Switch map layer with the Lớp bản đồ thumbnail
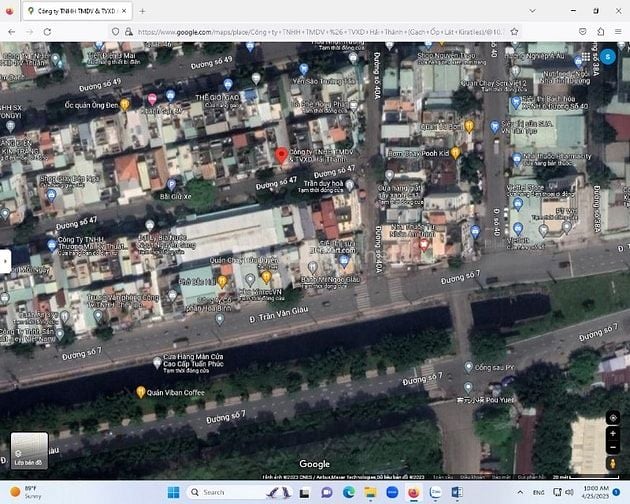 29,451
